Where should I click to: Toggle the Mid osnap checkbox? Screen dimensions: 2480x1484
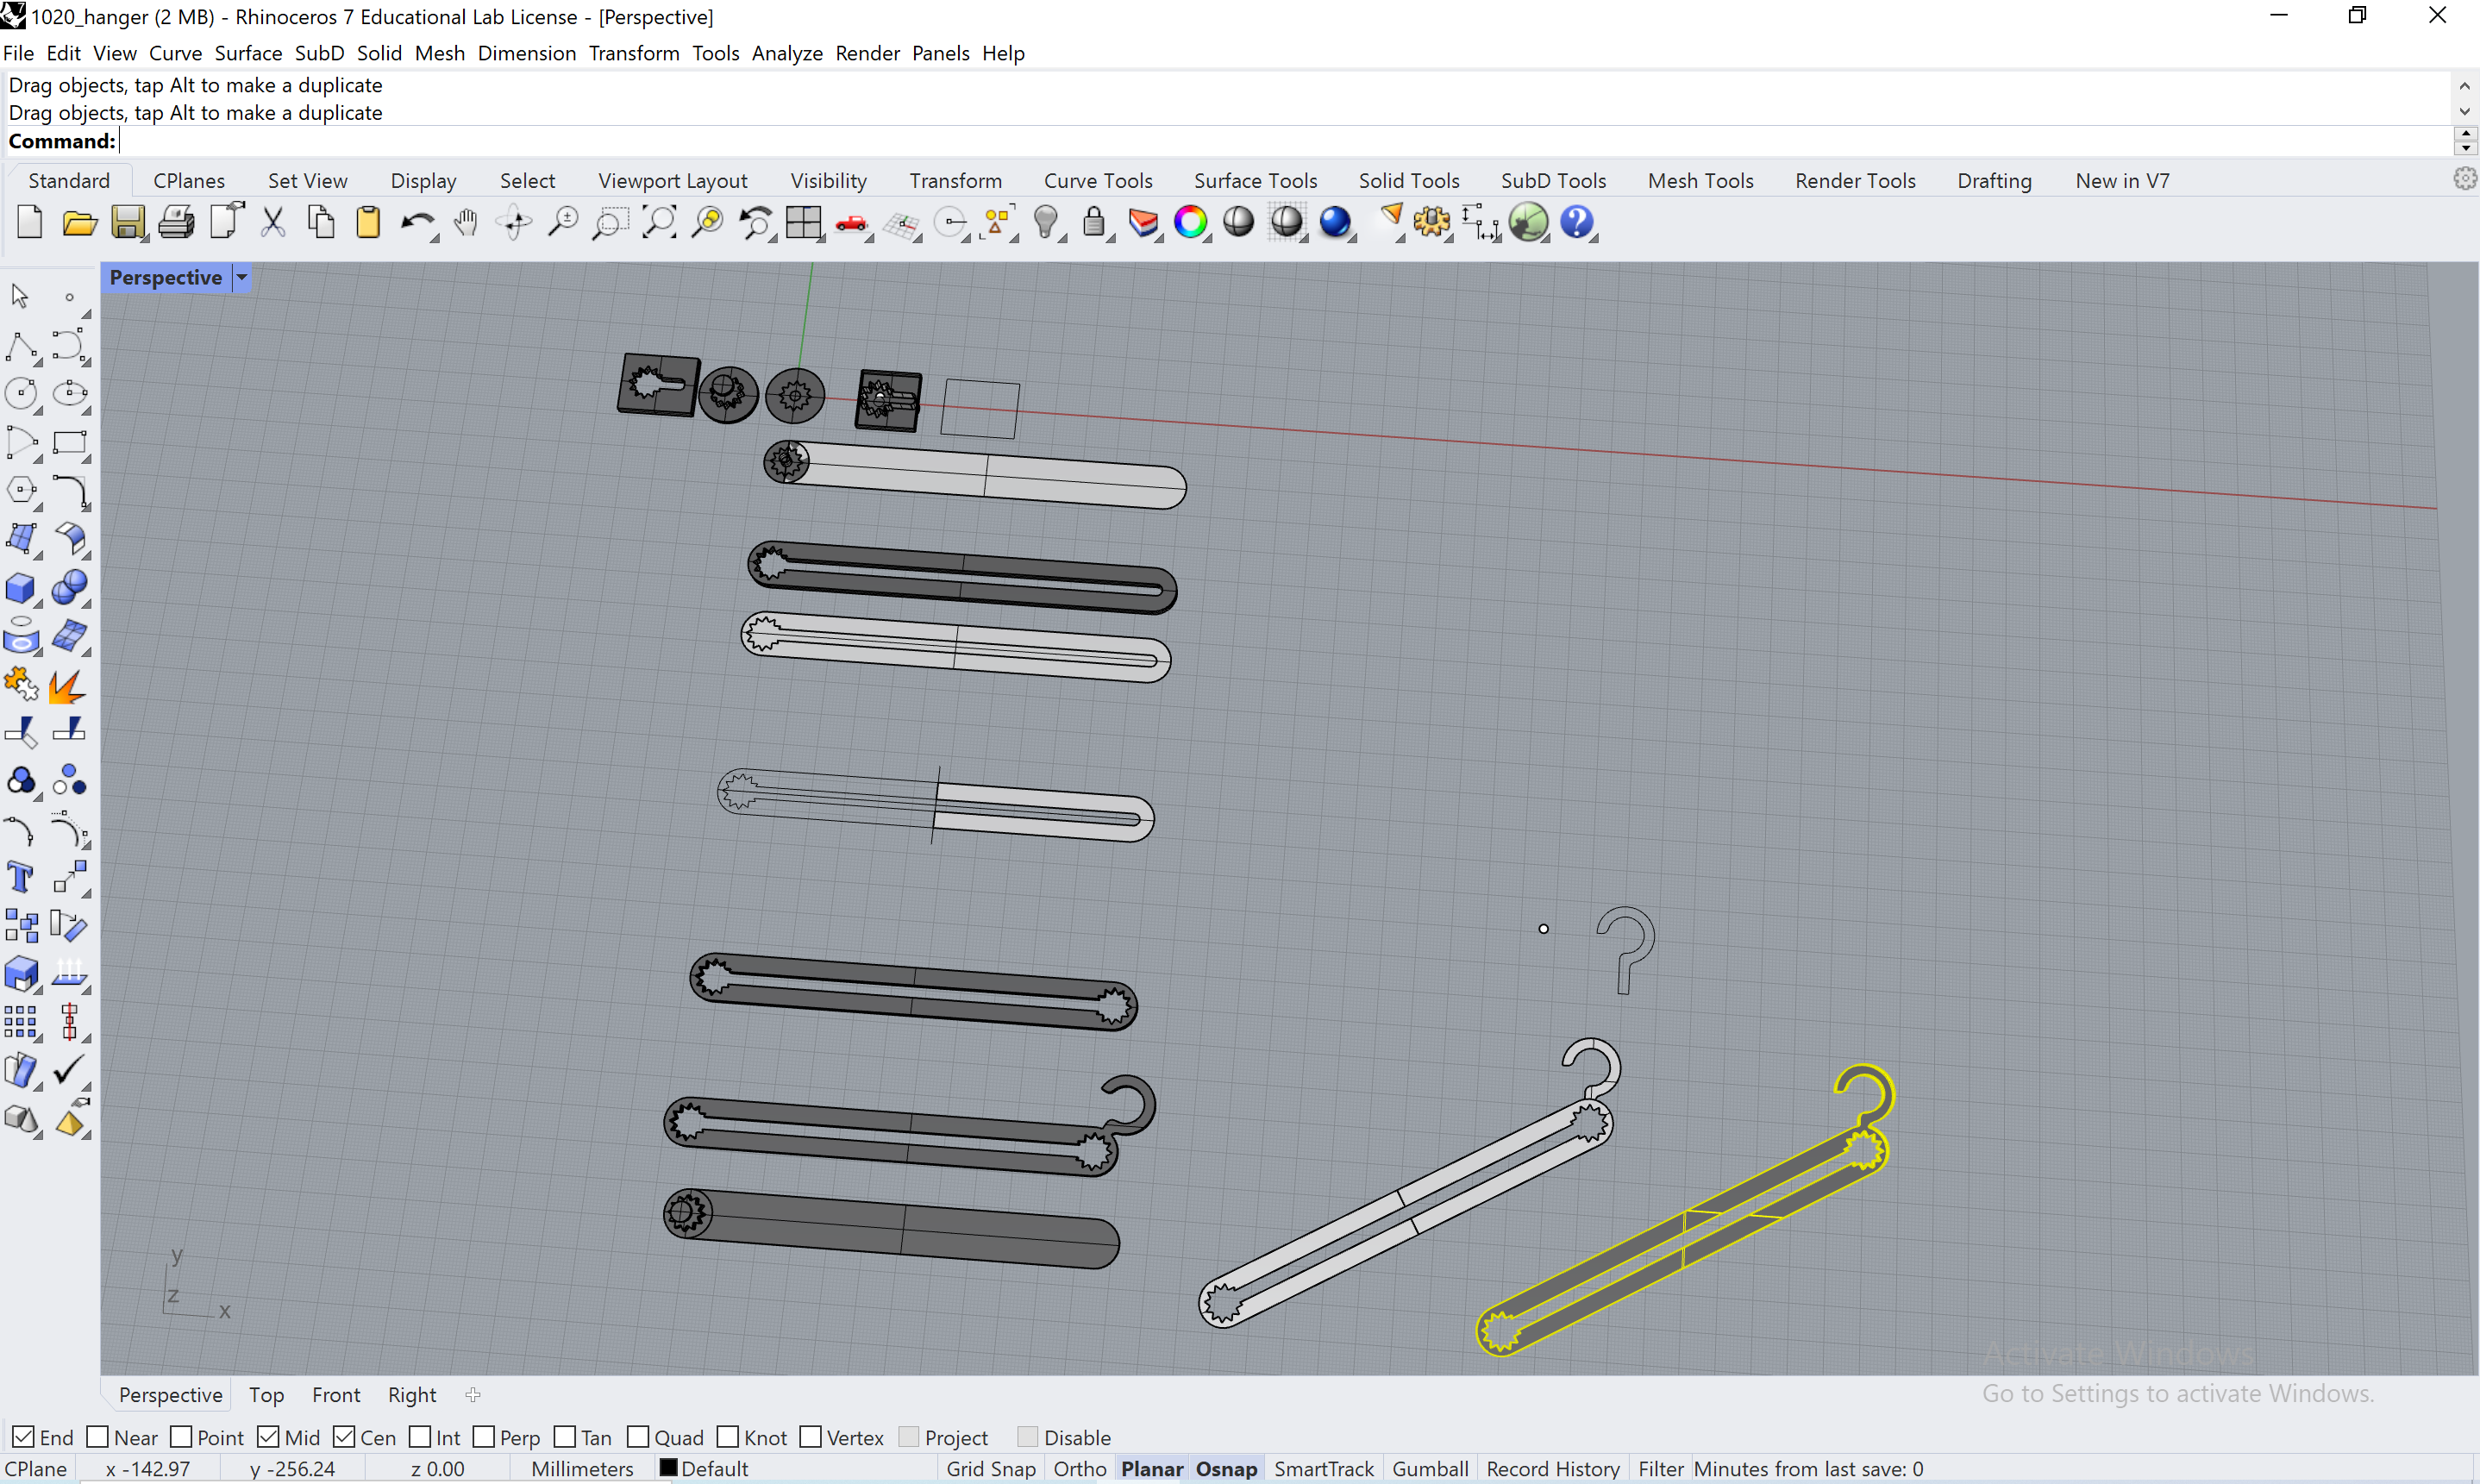coord(268,1437)
